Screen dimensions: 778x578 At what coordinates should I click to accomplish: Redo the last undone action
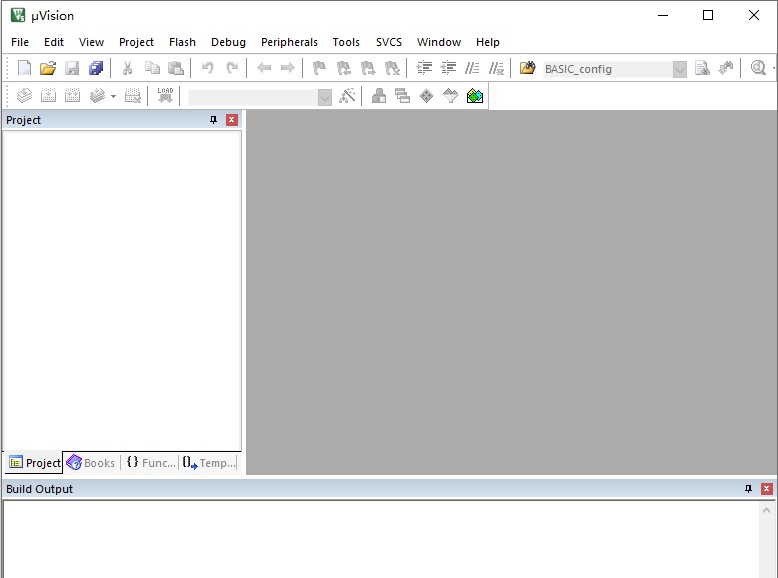(232, 68)
